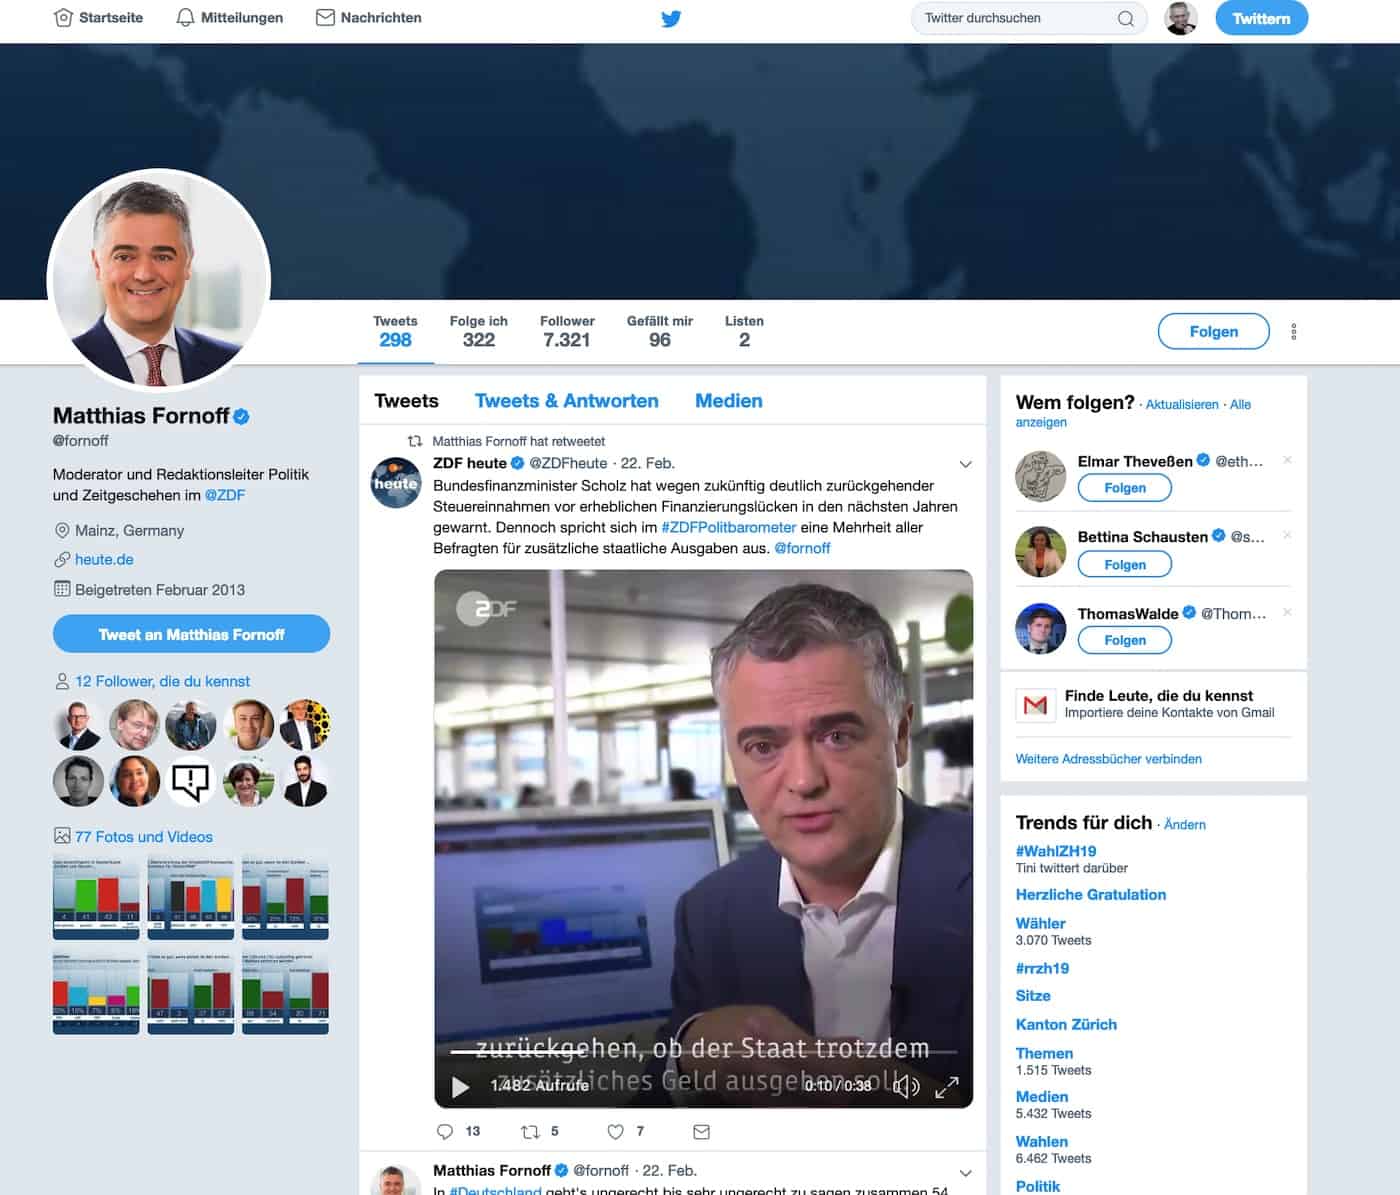The height and width of the screenshot is (1195, 1400).
Task: Switch to Medien tab
Action: click(x=728, y=401)
